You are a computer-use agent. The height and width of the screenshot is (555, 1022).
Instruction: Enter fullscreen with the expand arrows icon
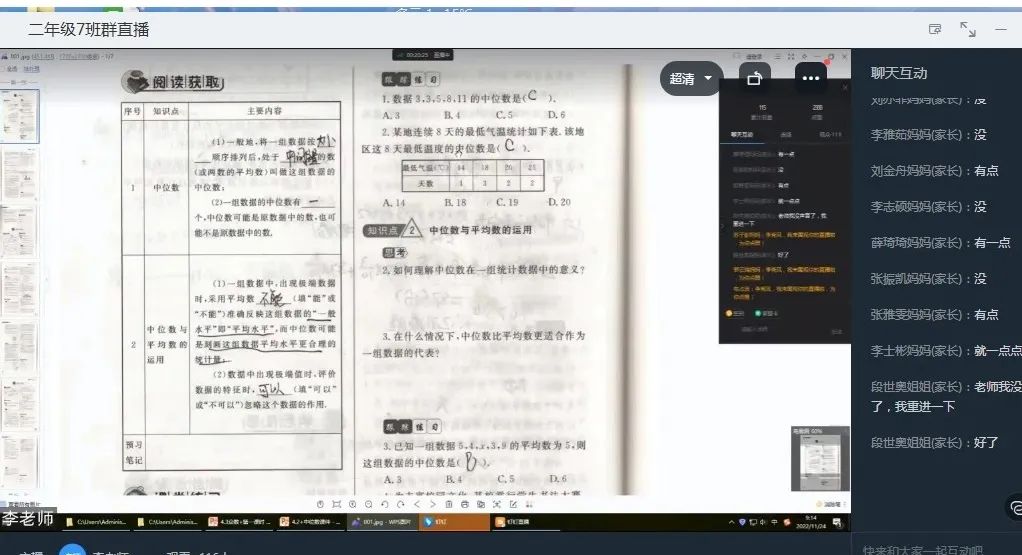click(x=968, y=30)
